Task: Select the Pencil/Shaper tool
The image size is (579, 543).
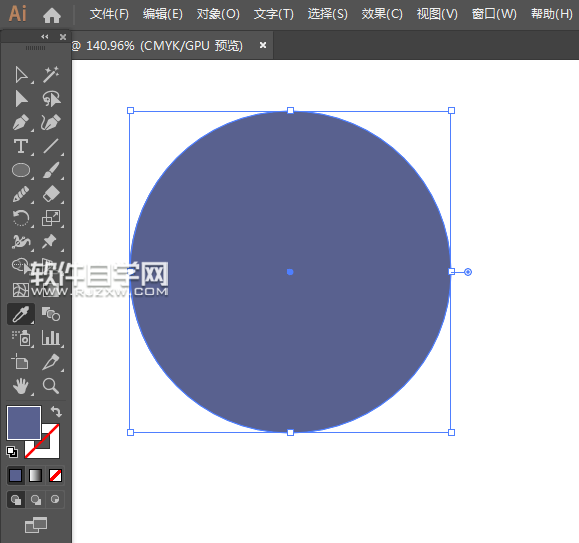Action: (x=21, y=194)
